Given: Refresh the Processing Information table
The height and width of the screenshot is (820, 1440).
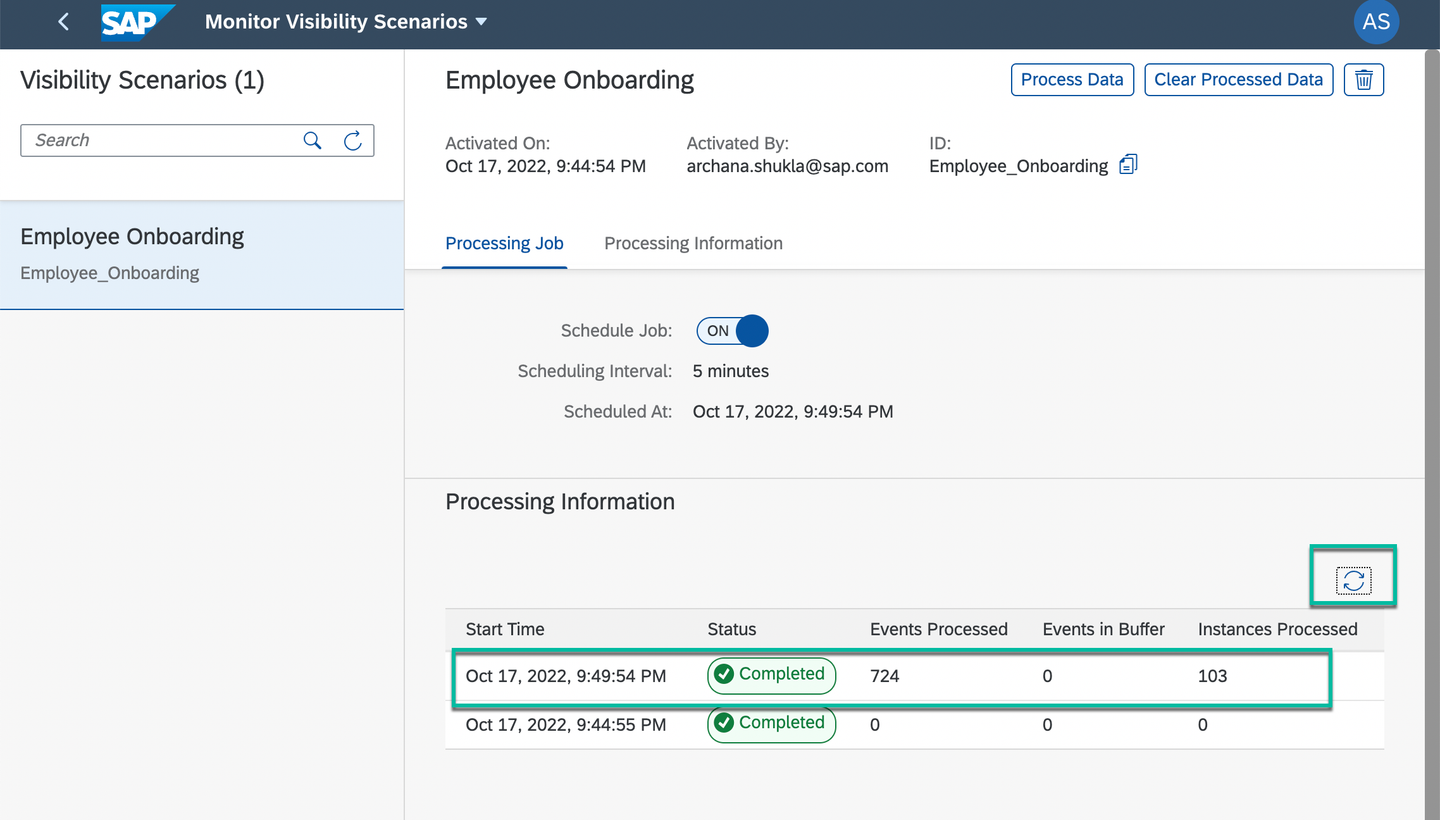Looking at the screenshot, I should pyautogui.click(x=1353, y=580).
